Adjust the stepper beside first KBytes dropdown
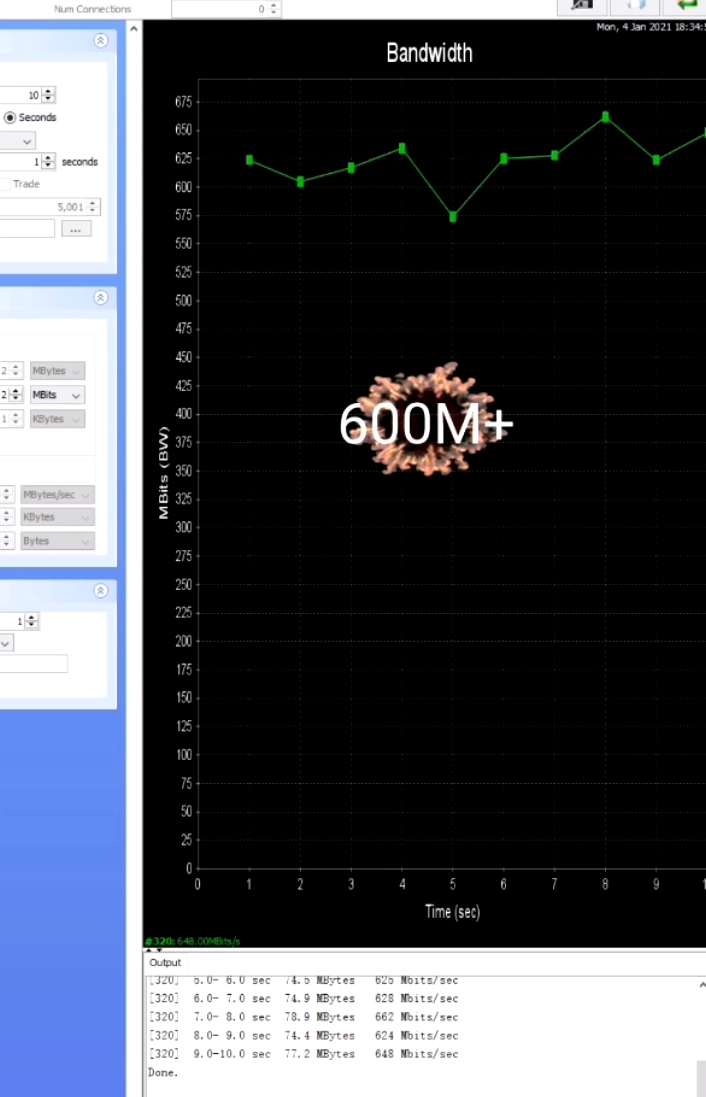This screenshot has height=1097, width=706. tap(16, 419)
